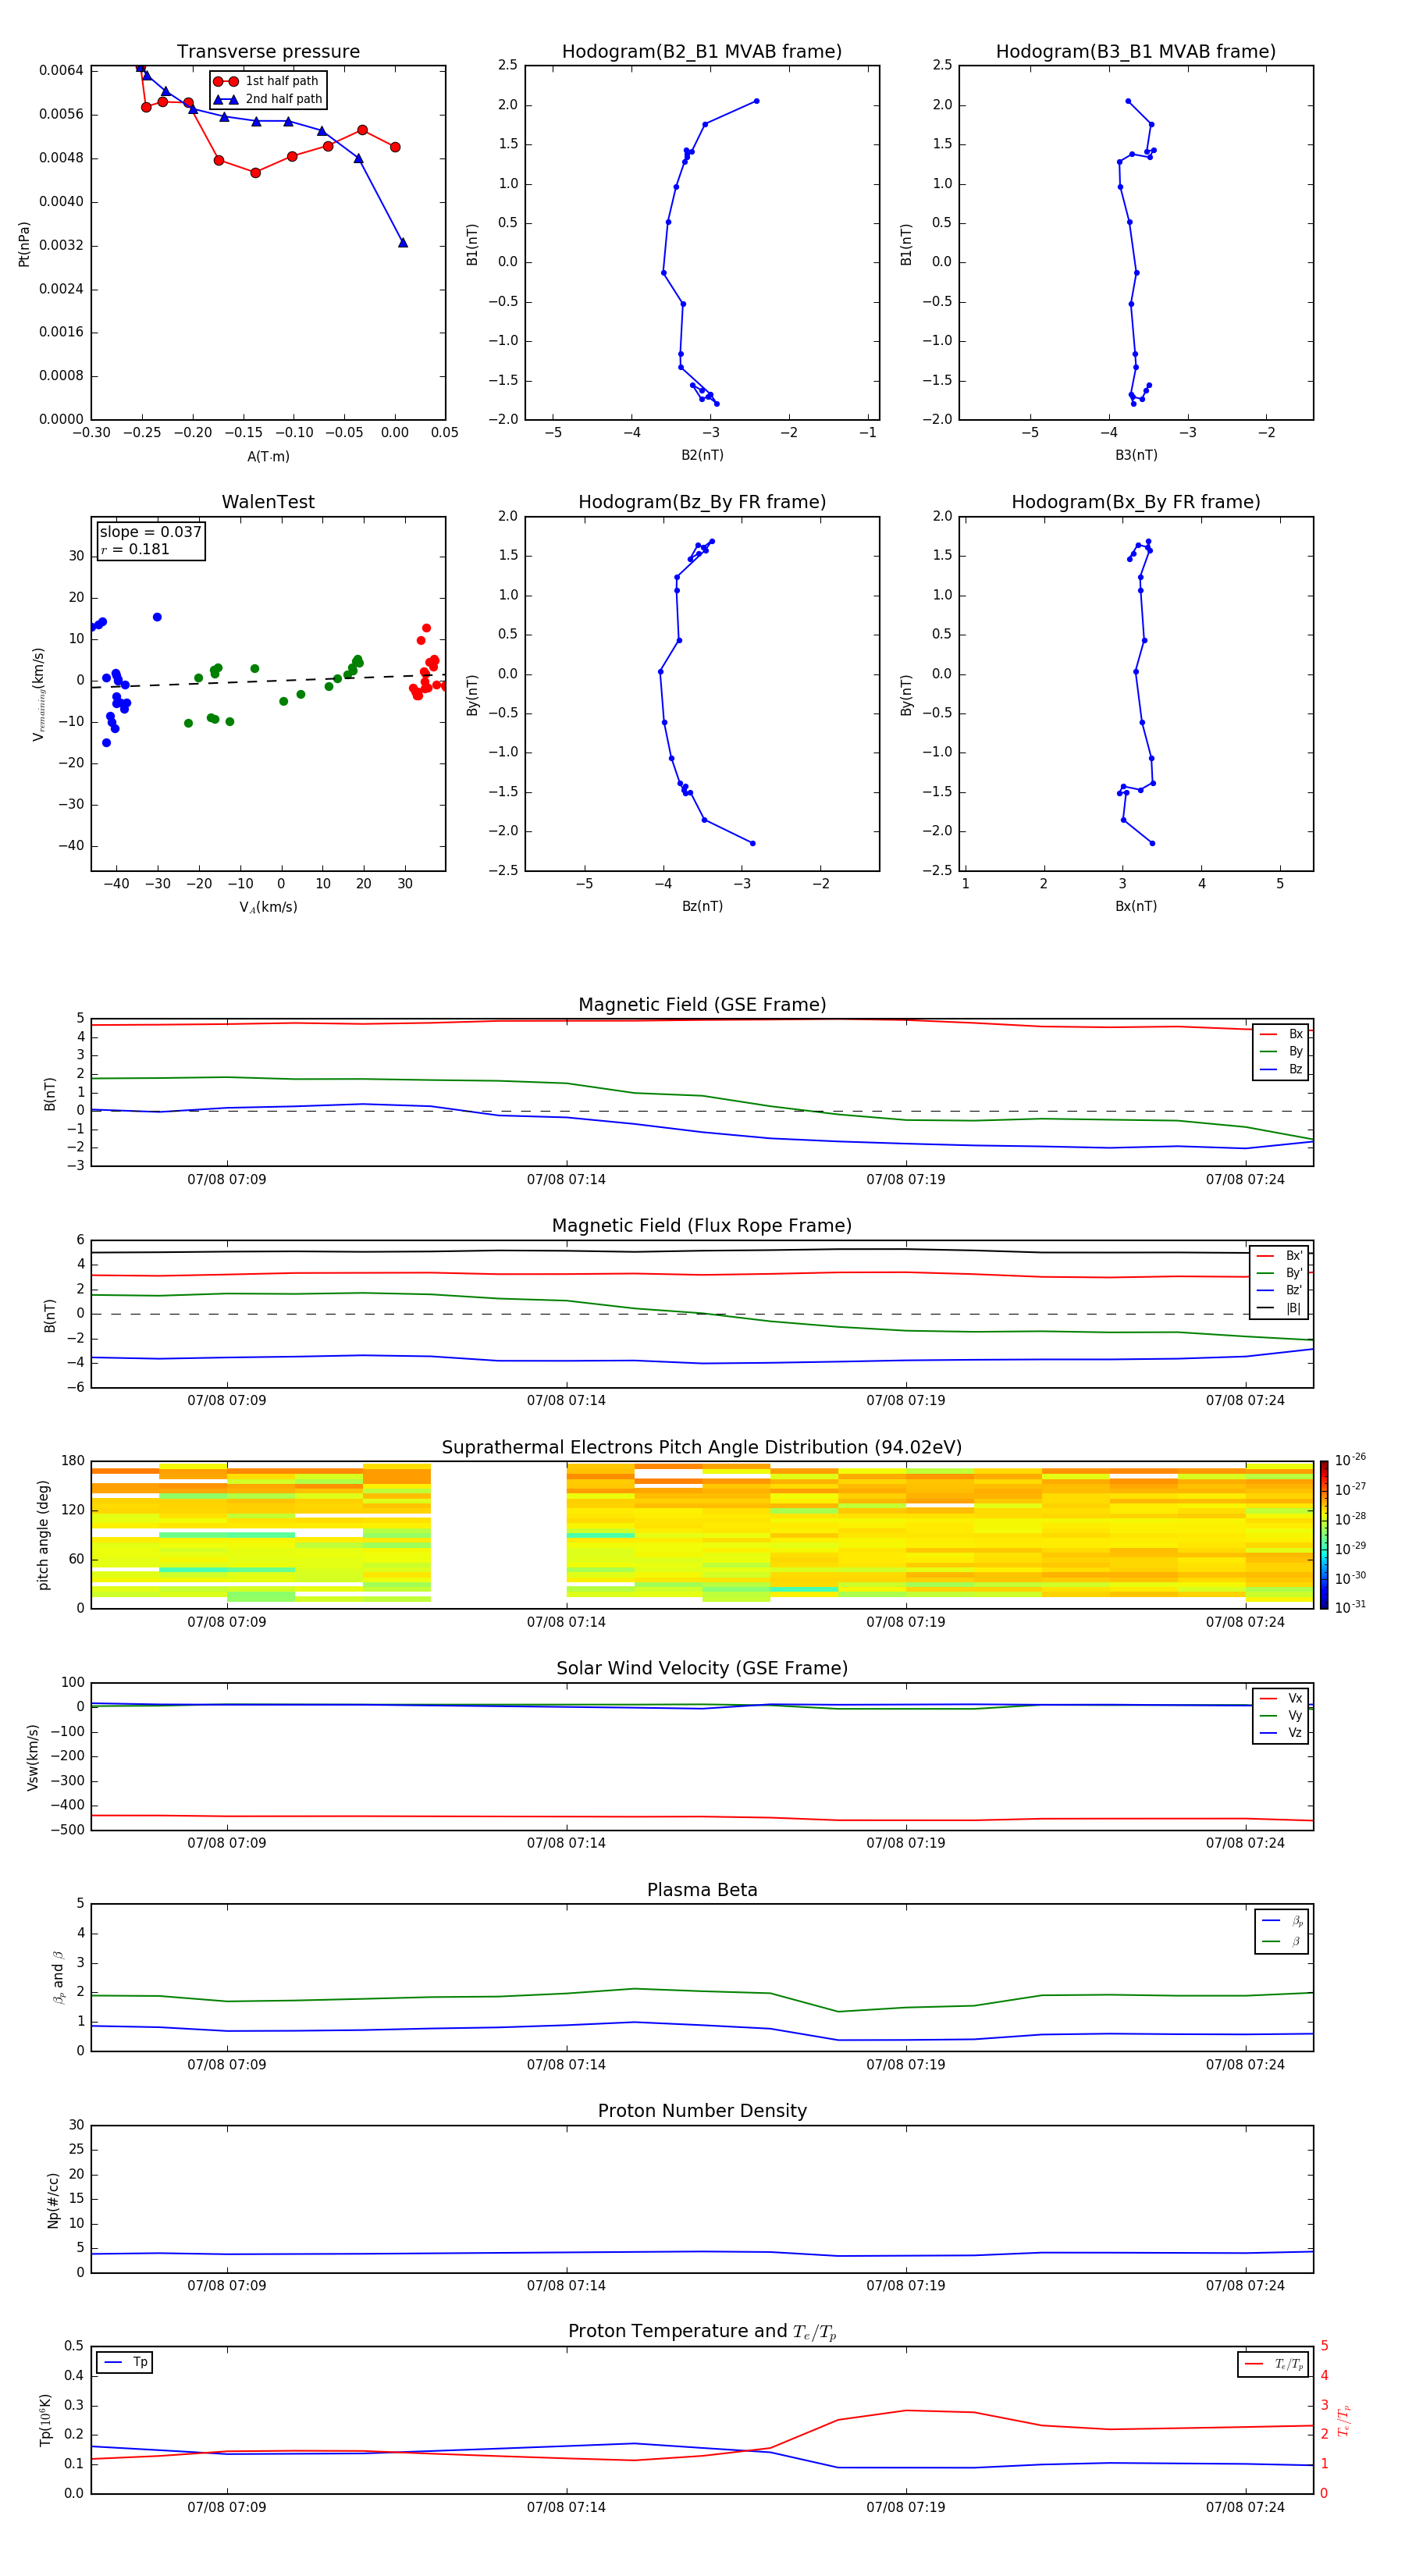Click the 'Solar Wind Velocity (GSE Frame)' title

pyautogui.click(x=702, y=1669)
